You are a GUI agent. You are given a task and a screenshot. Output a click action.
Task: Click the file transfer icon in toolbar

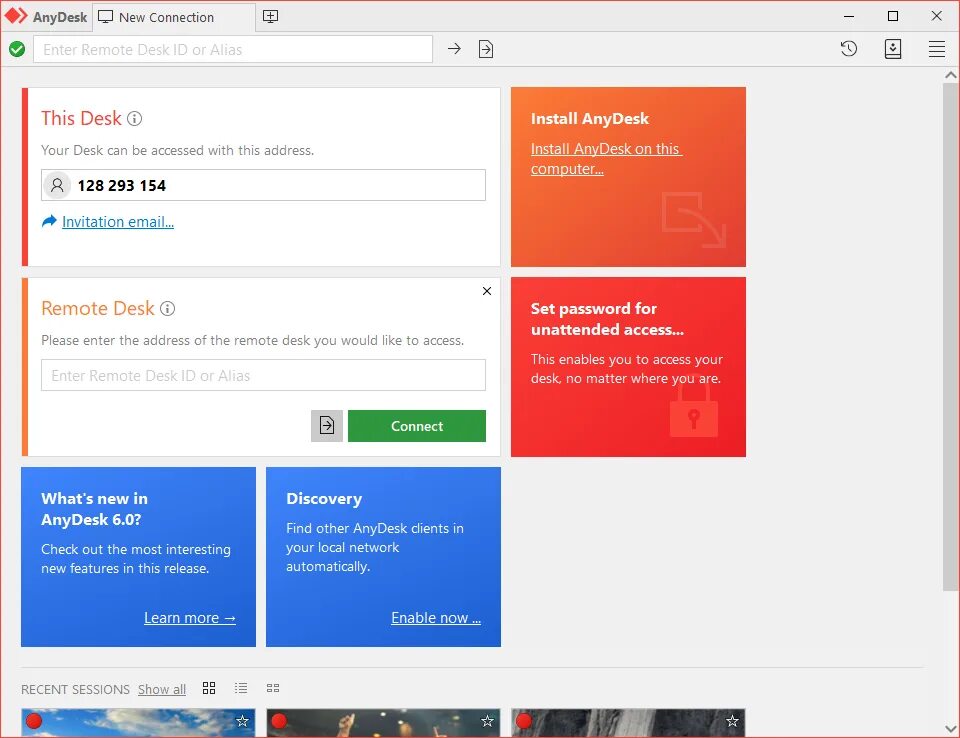coord(486,49)
